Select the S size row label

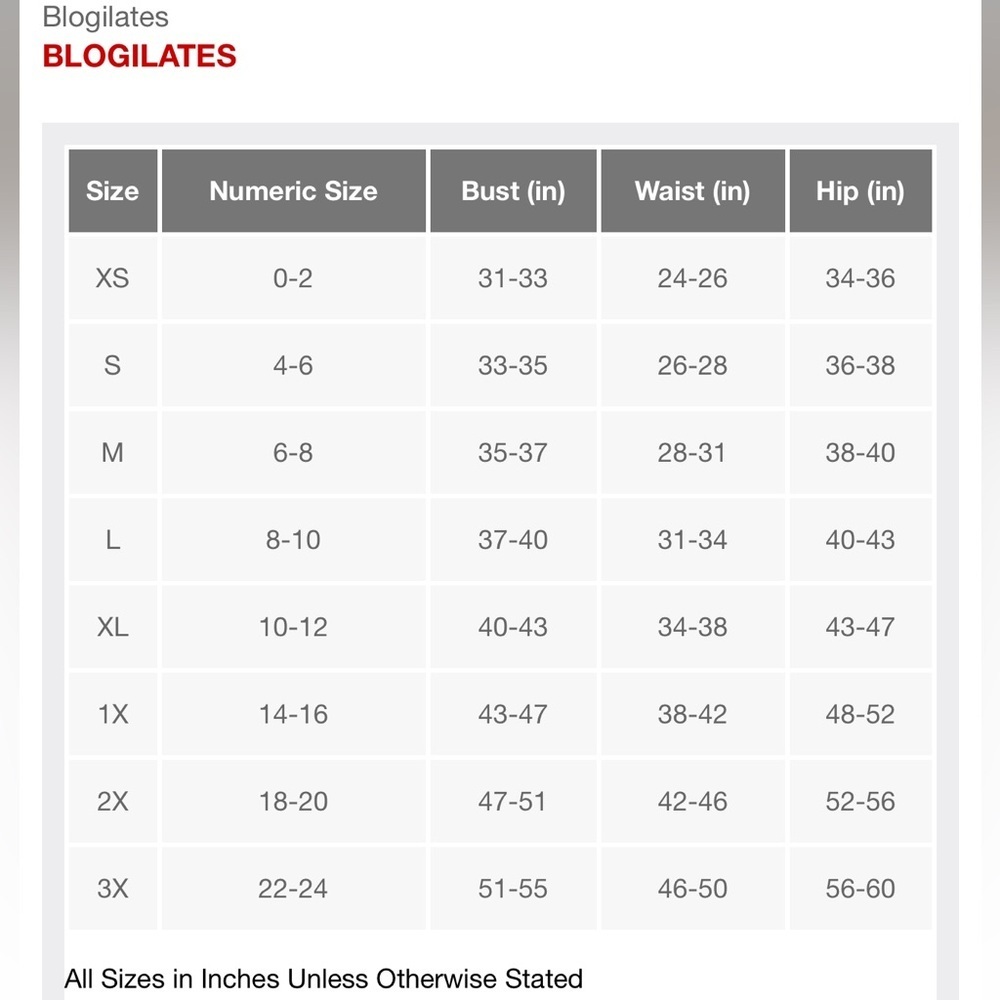[113, 365]
